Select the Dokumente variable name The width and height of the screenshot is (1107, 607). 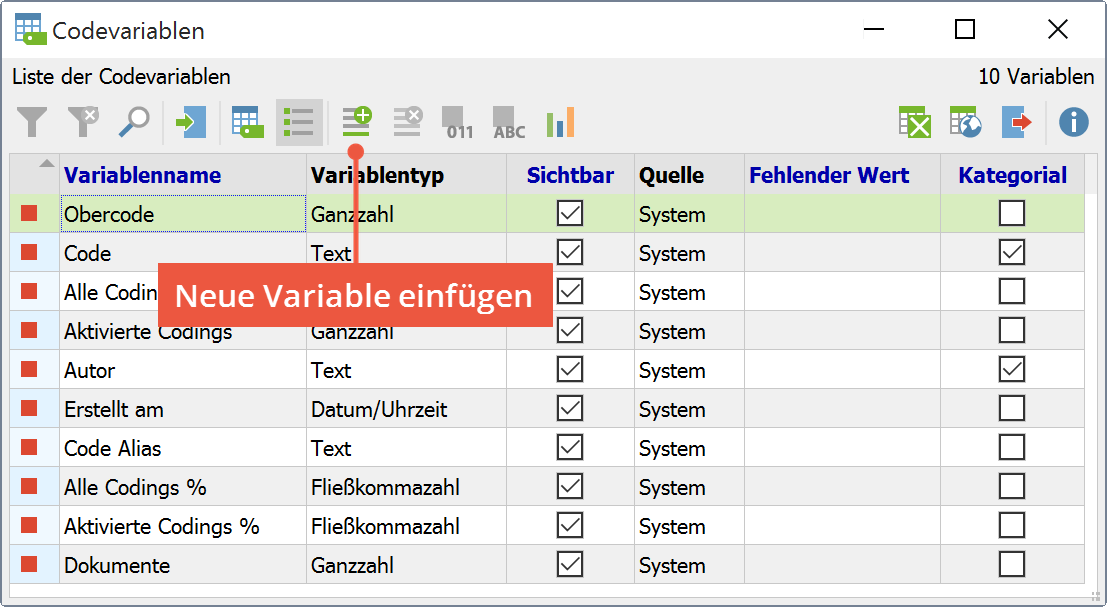(x=117, y=565)
